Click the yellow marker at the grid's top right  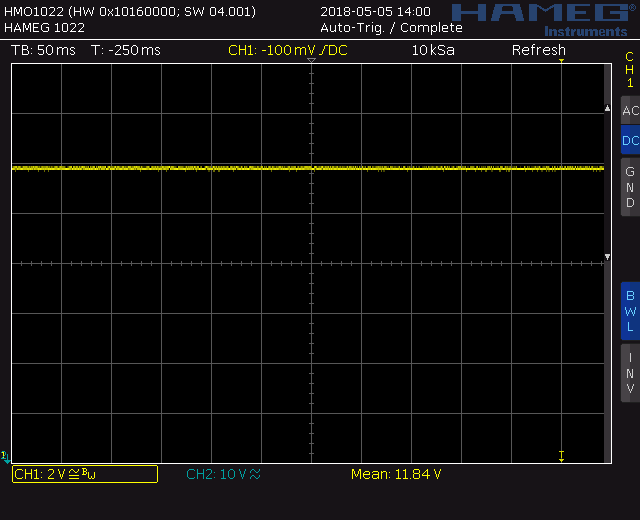click(x=562, y=62)
